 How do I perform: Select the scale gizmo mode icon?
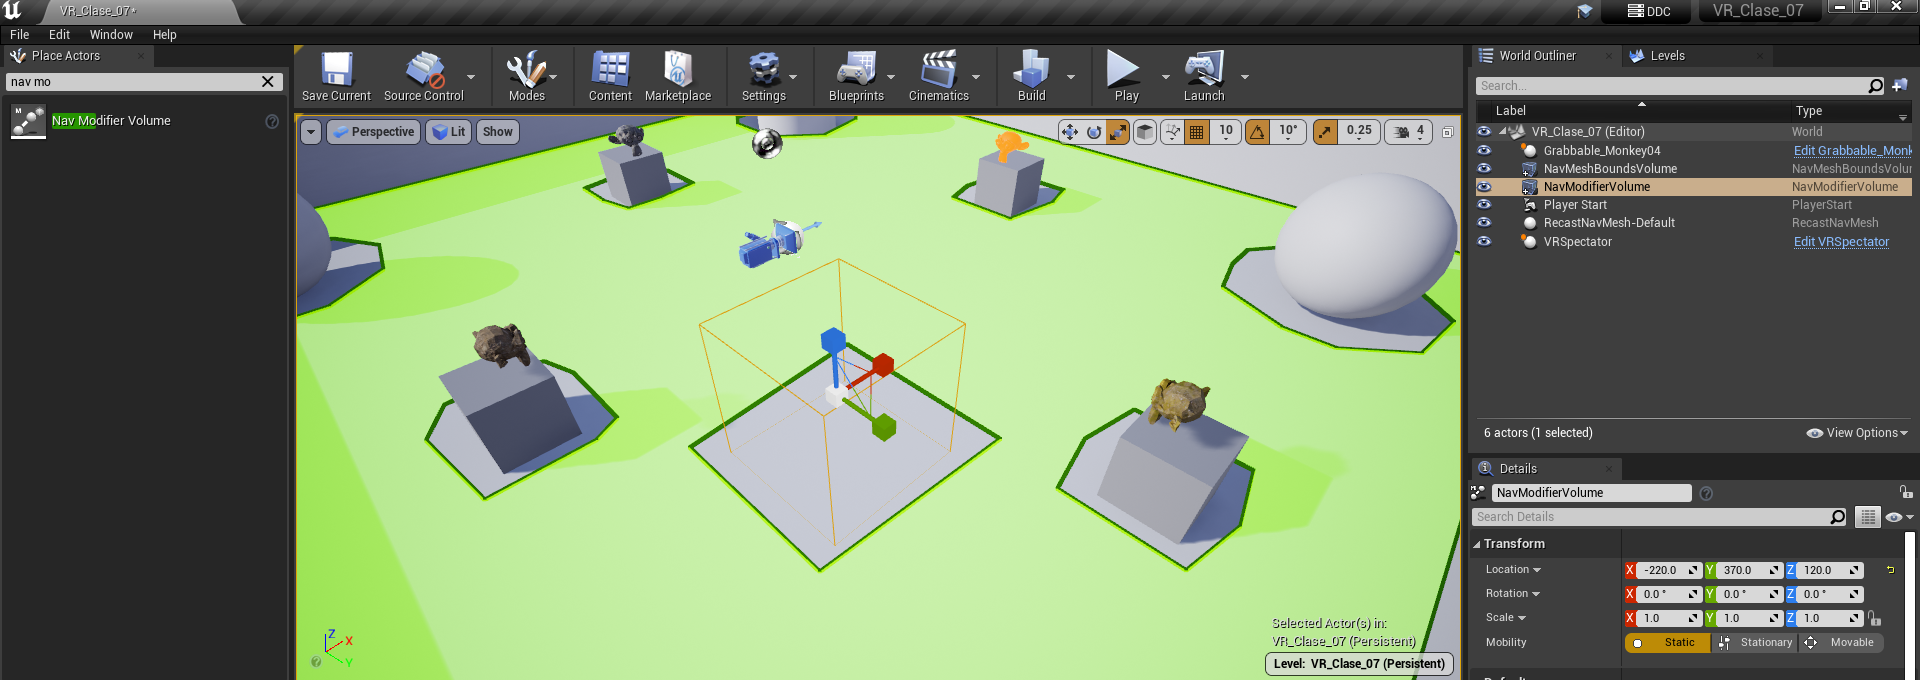click(x=1118, y=132)
